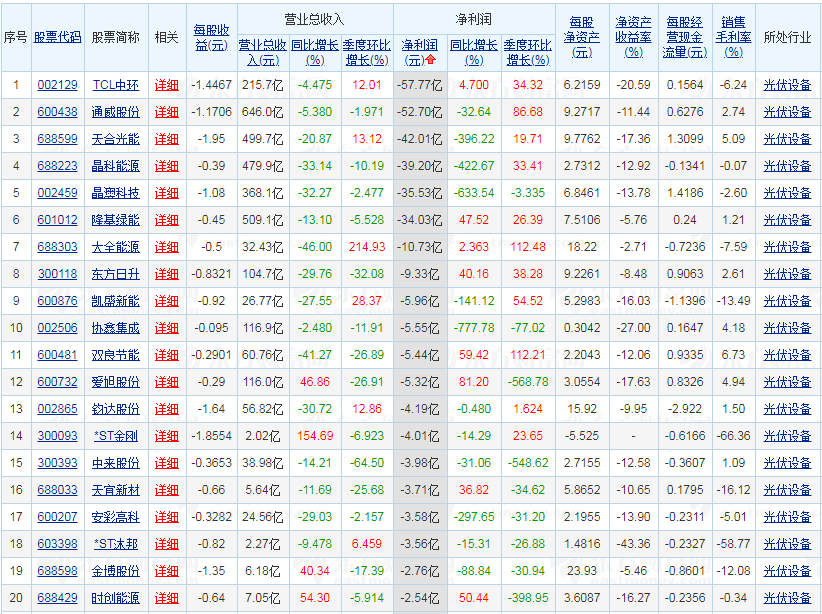Open stock code 688598
The image size is (822, 614).
point(57,571)
